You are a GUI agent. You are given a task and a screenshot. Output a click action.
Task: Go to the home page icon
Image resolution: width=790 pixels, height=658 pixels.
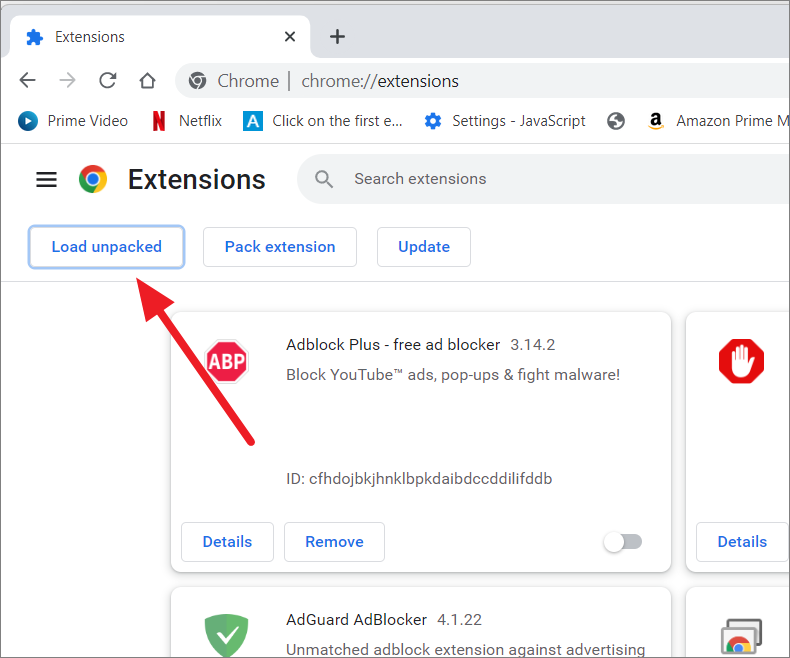tap(147, 81)
